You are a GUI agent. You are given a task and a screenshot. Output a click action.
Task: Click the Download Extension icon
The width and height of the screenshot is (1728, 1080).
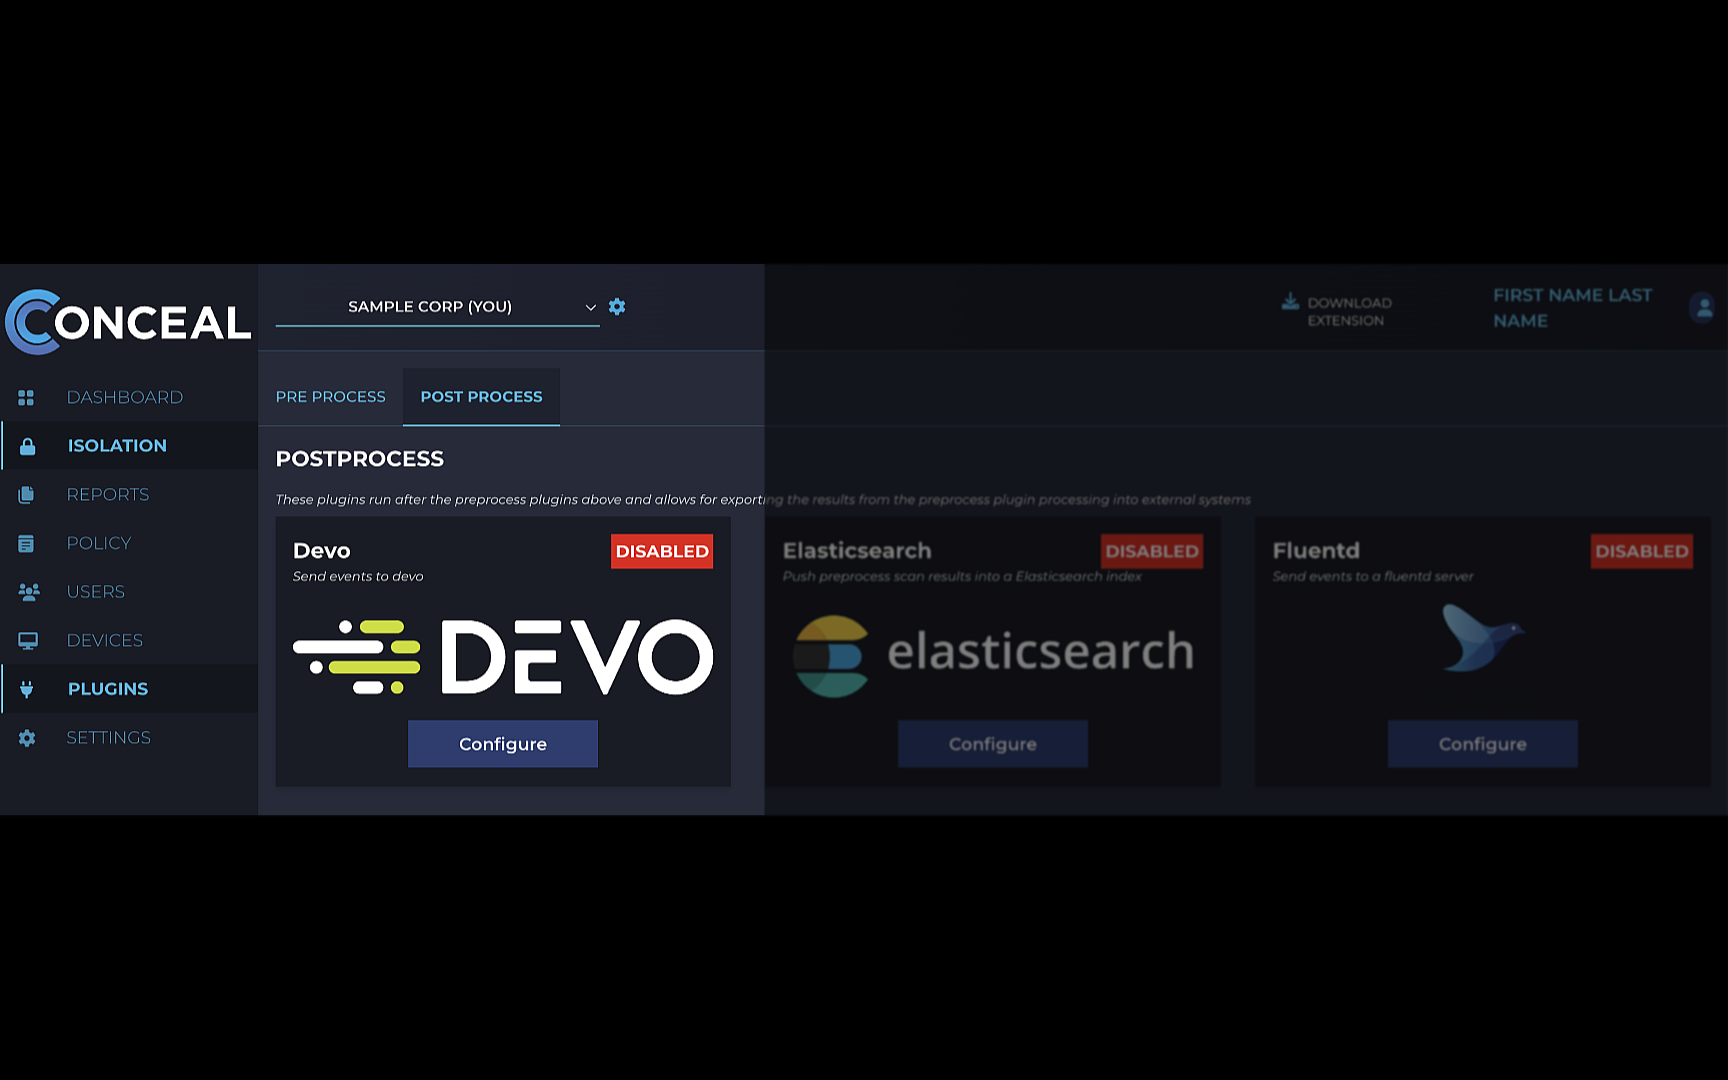[1290, 302]
